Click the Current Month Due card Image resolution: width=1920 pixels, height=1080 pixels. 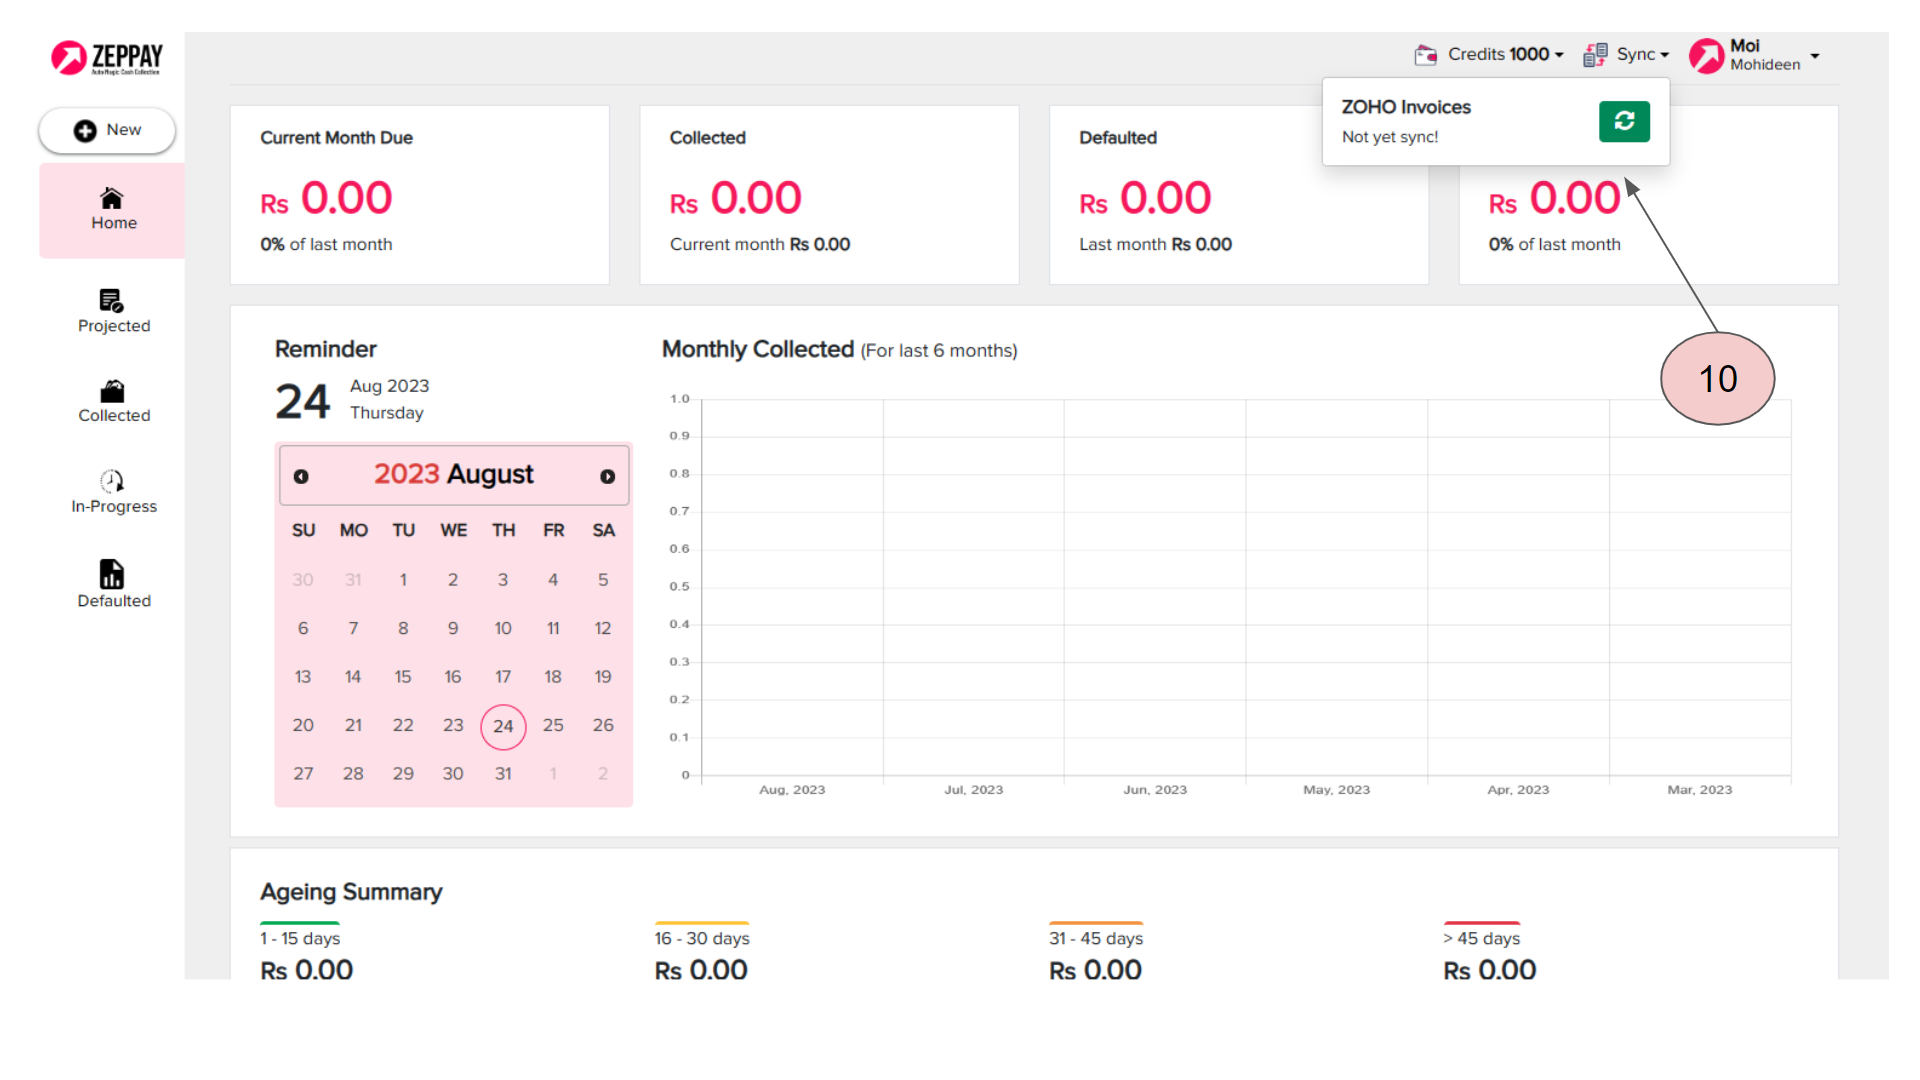click(419, 194)
